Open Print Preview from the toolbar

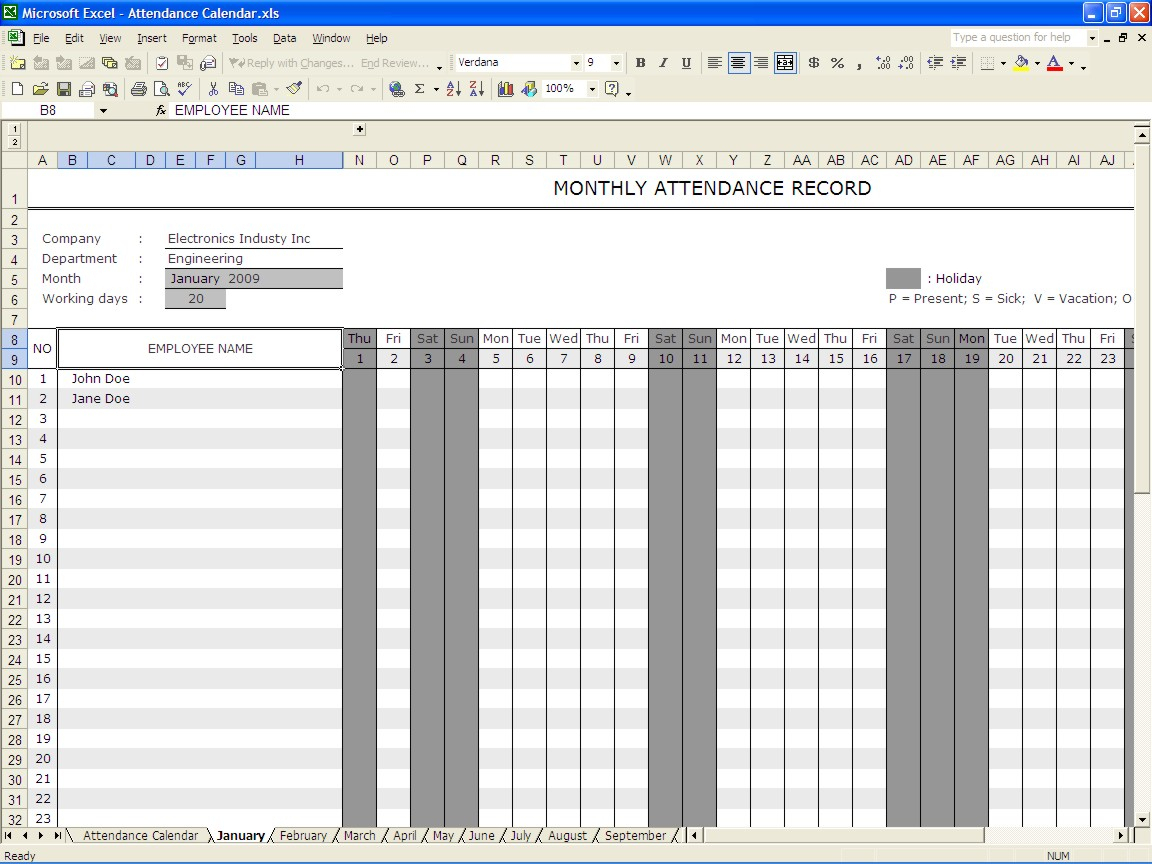click(161, 89)
